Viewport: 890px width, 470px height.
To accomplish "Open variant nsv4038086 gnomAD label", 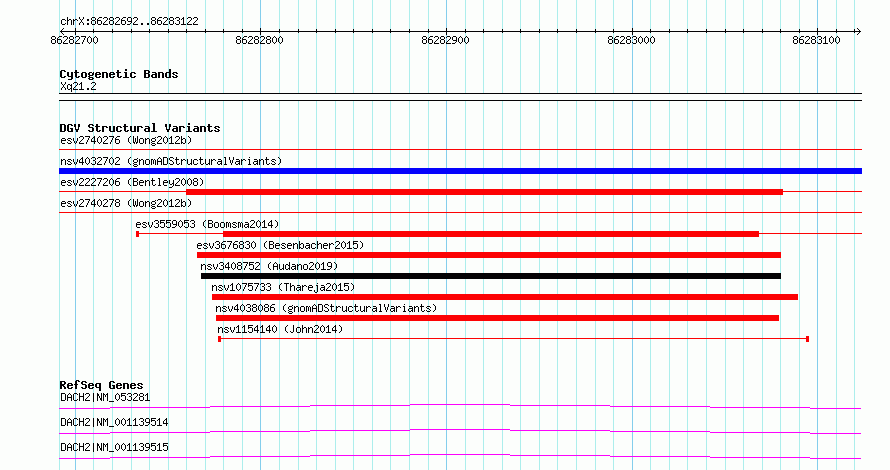I will point(326,308).
